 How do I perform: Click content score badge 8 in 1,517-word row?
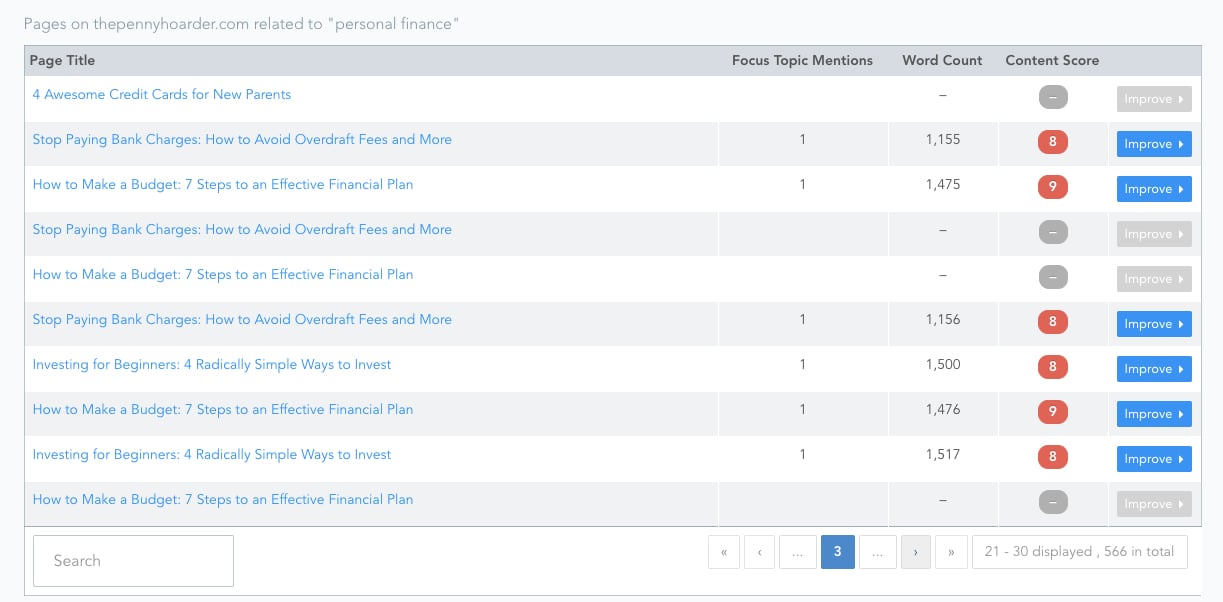(x=1052, y=457)
